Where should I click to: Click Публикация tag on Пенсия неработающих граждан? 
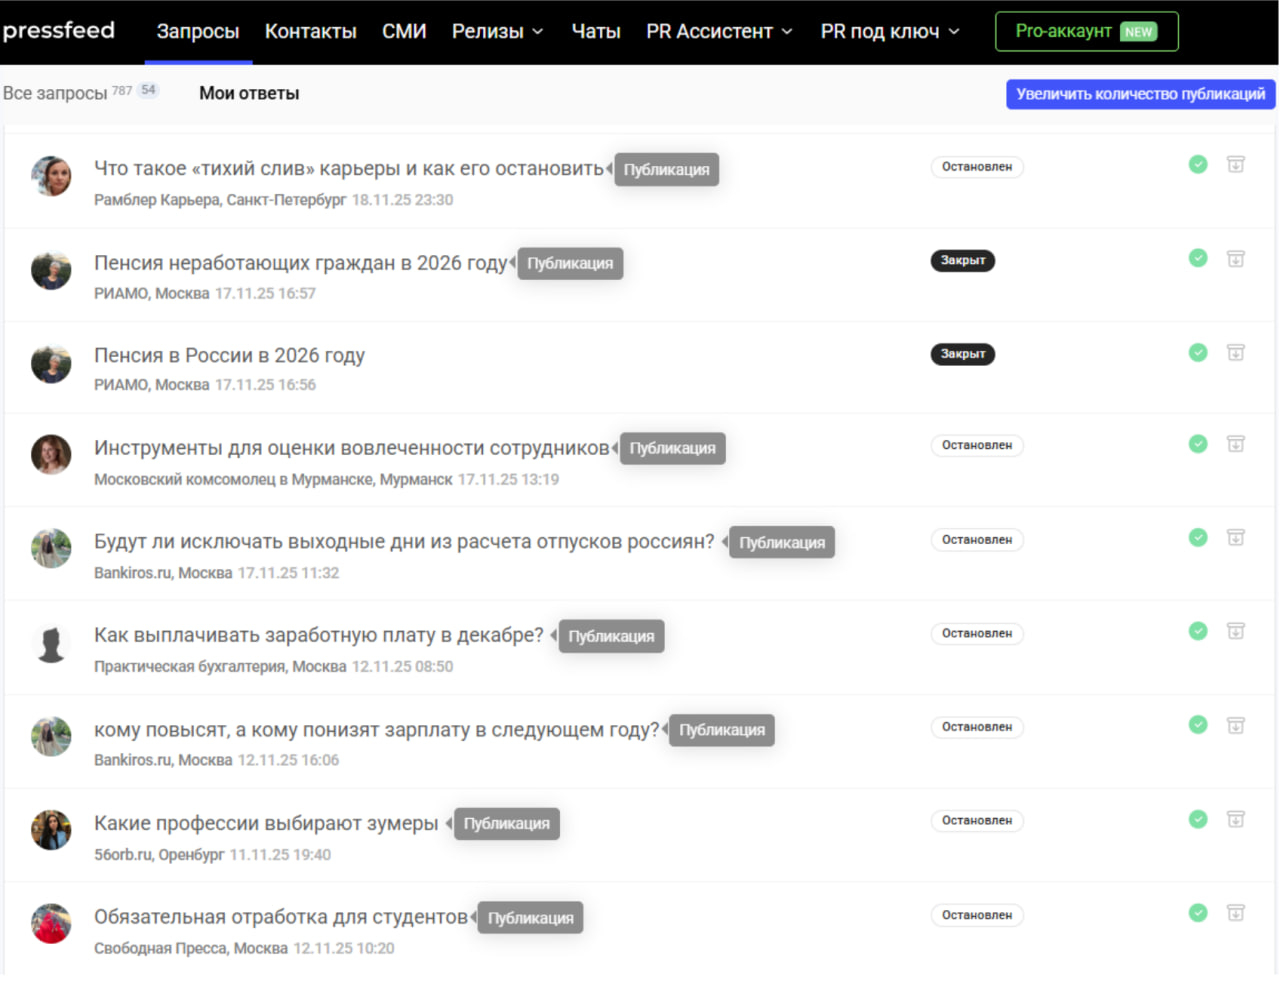click(570, 263)
